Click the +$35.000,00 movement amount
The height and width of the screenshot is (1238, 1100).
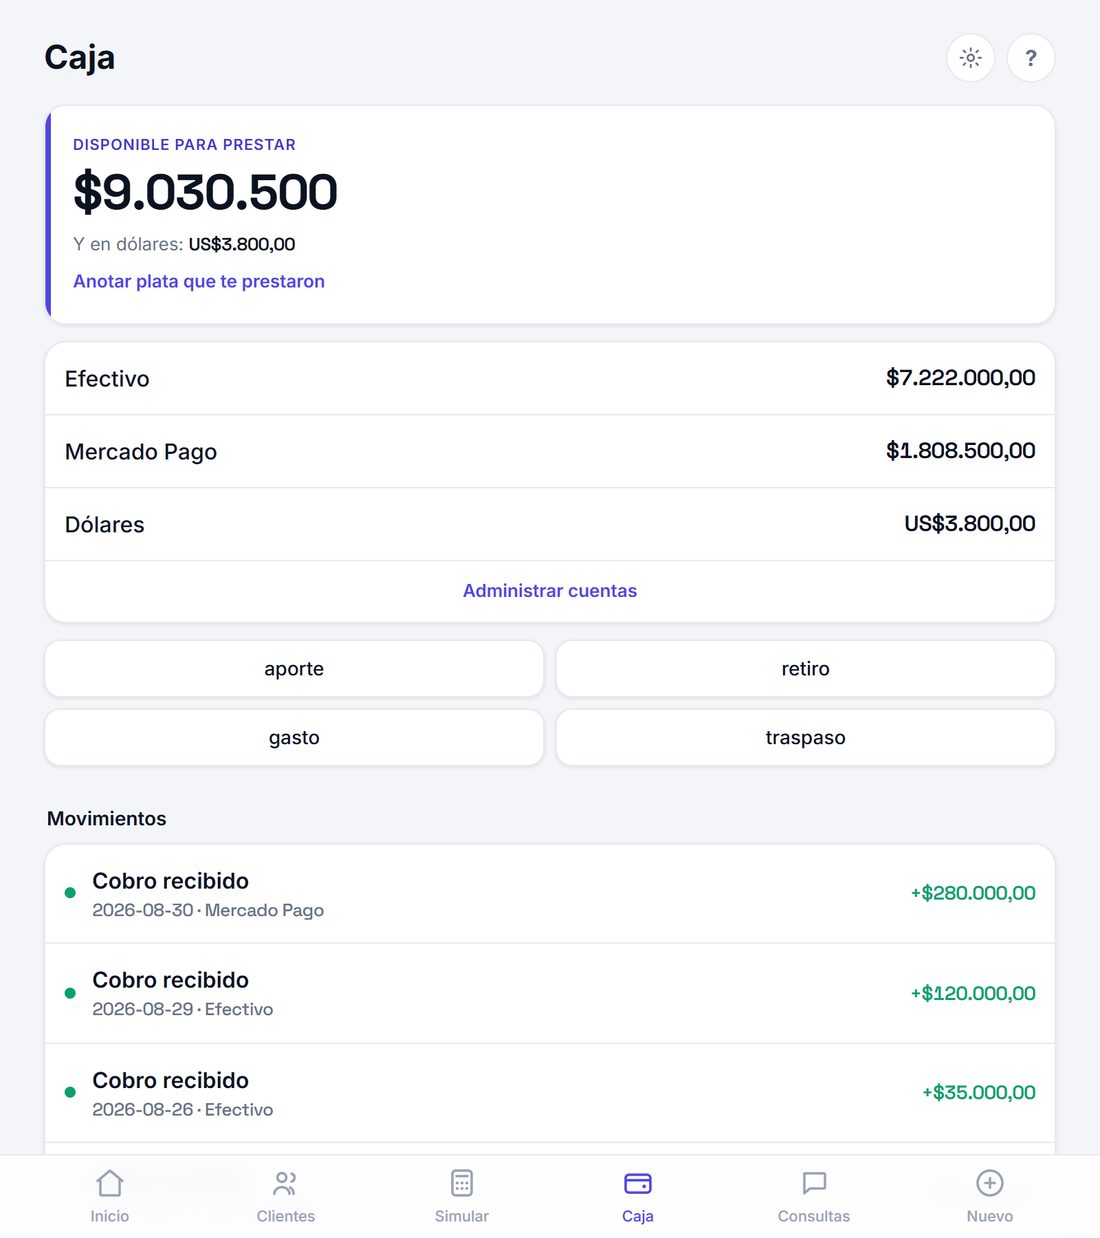(x=979, y=1092)
